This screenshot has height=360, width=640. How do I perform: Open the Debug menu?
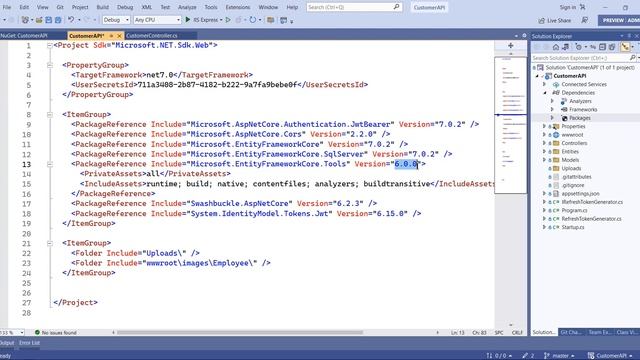(x=125, y=7)
